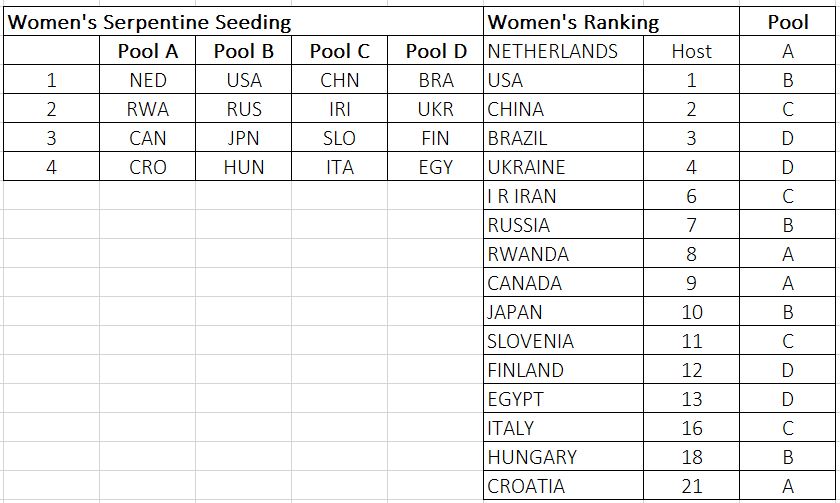
Task: Click the JPN cell in row 3
Action: point(243,138)
